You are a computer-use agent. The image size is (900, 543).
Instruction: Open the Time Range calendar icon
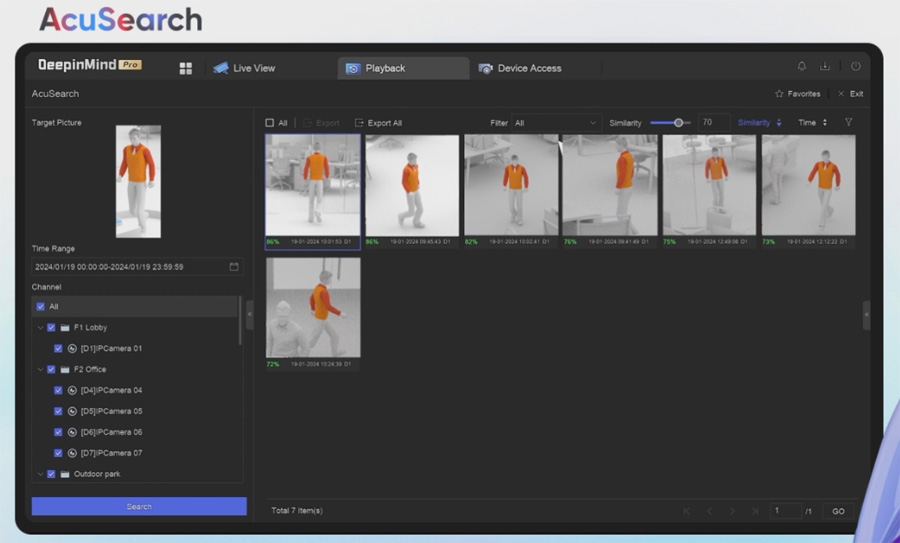[234, 267]
